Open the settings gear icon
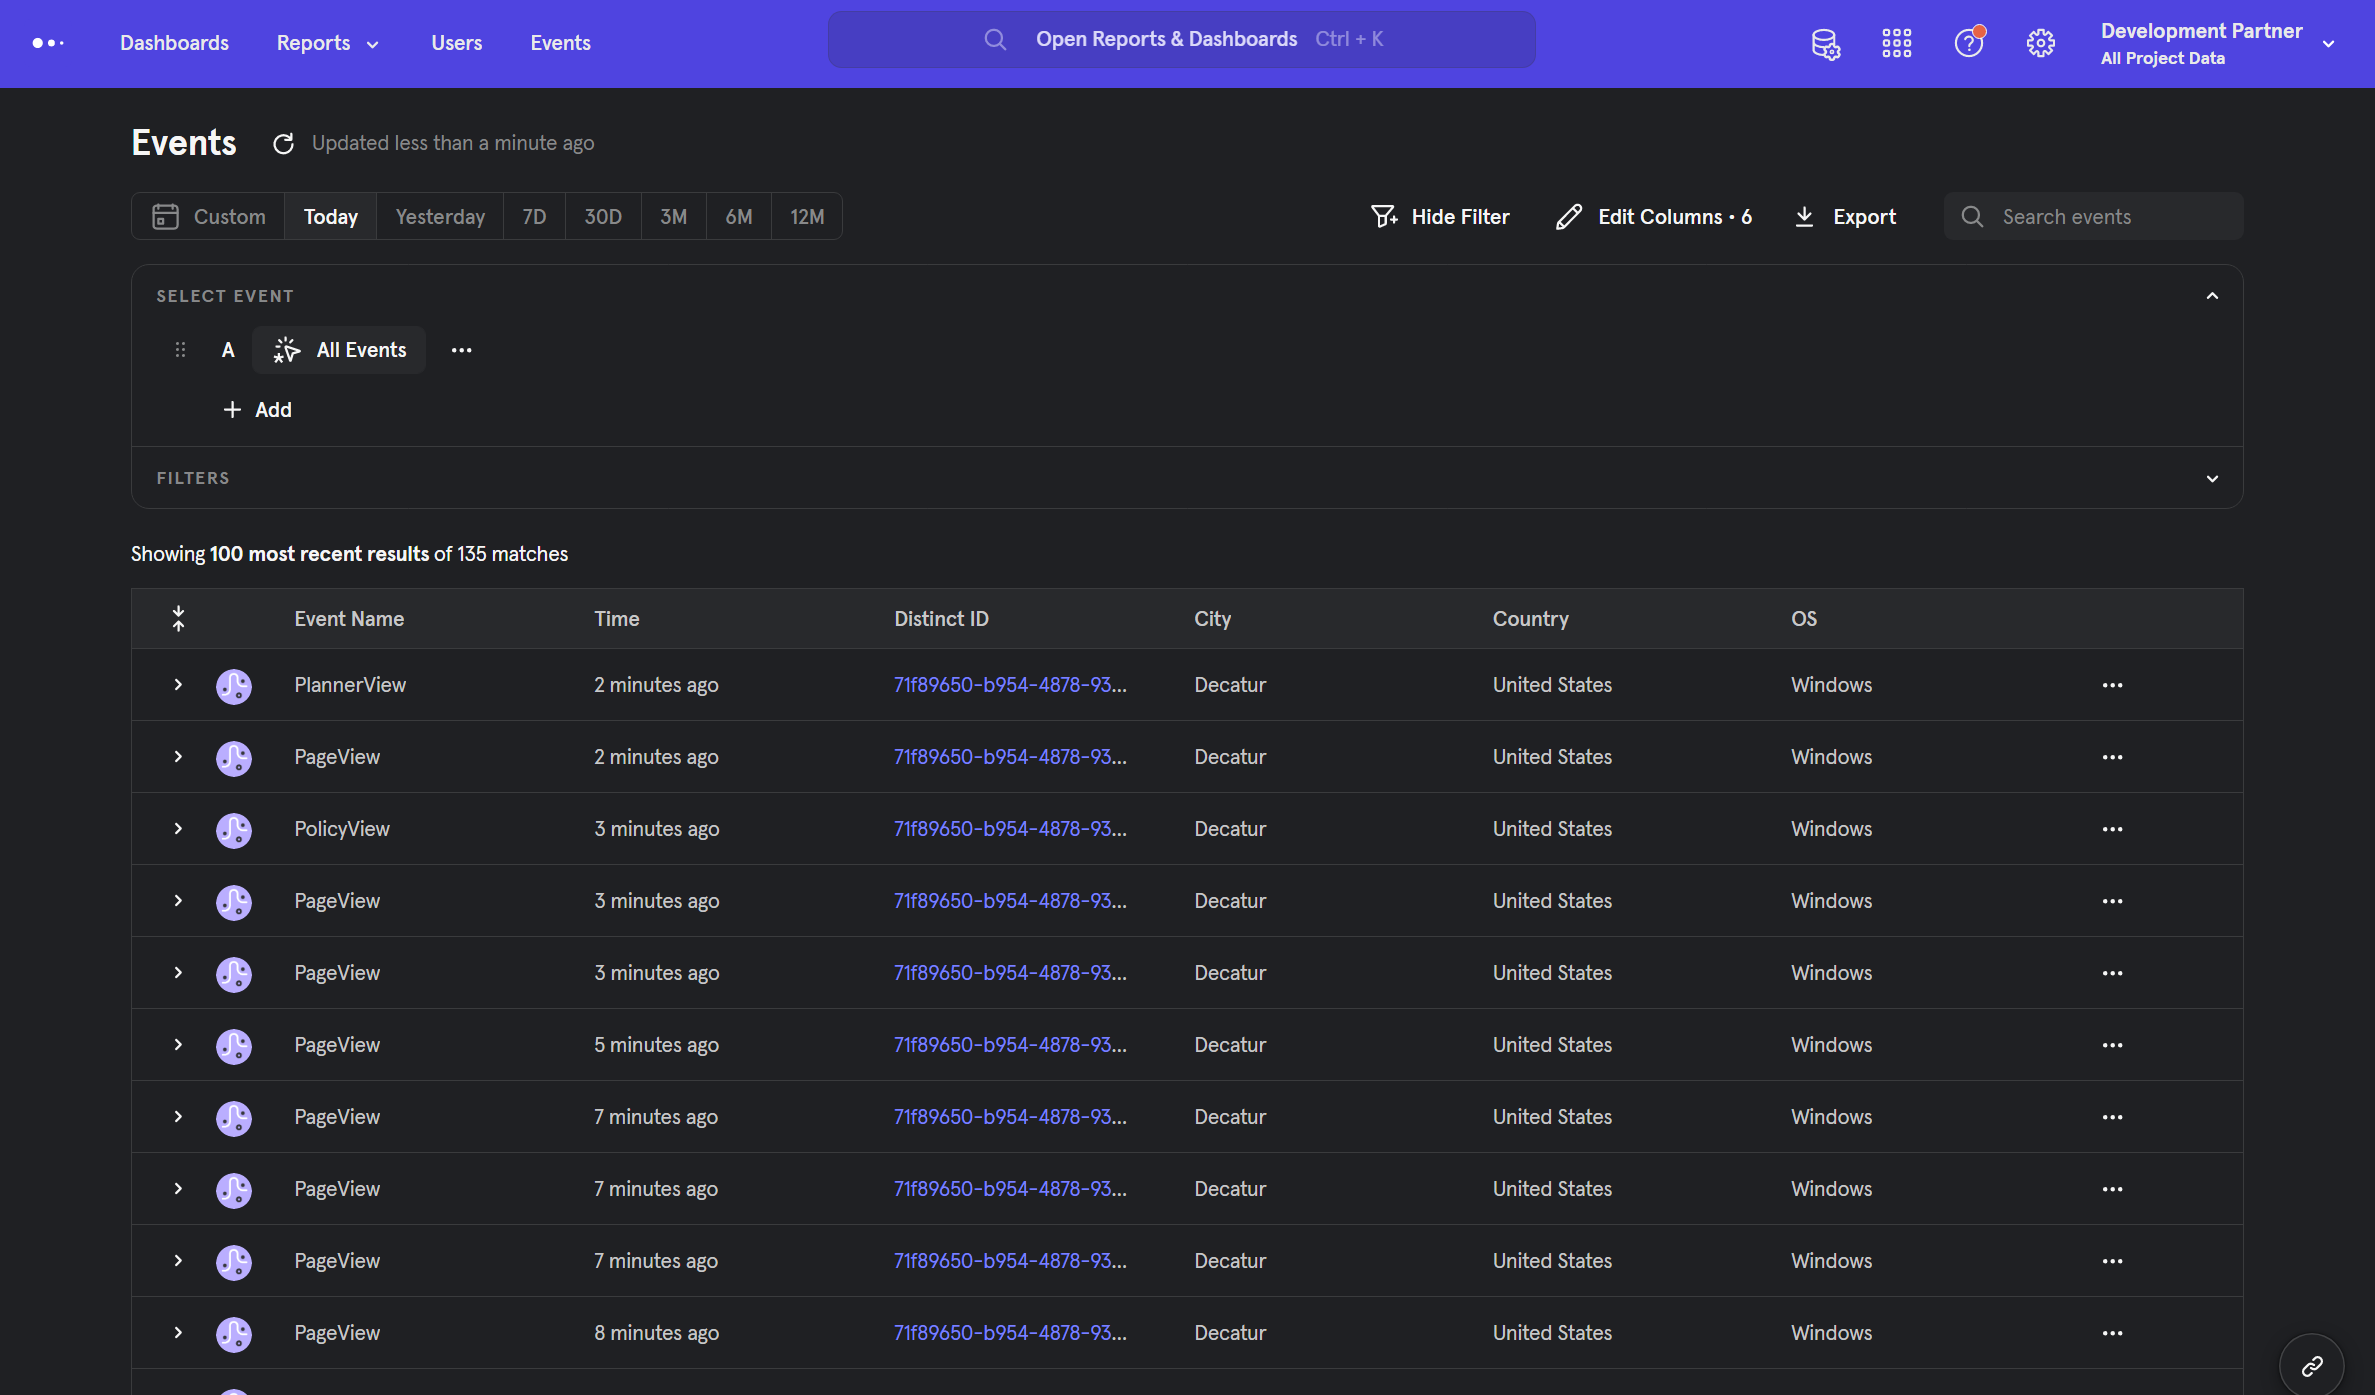The image size is (2375, 1395). point(2040,43)
